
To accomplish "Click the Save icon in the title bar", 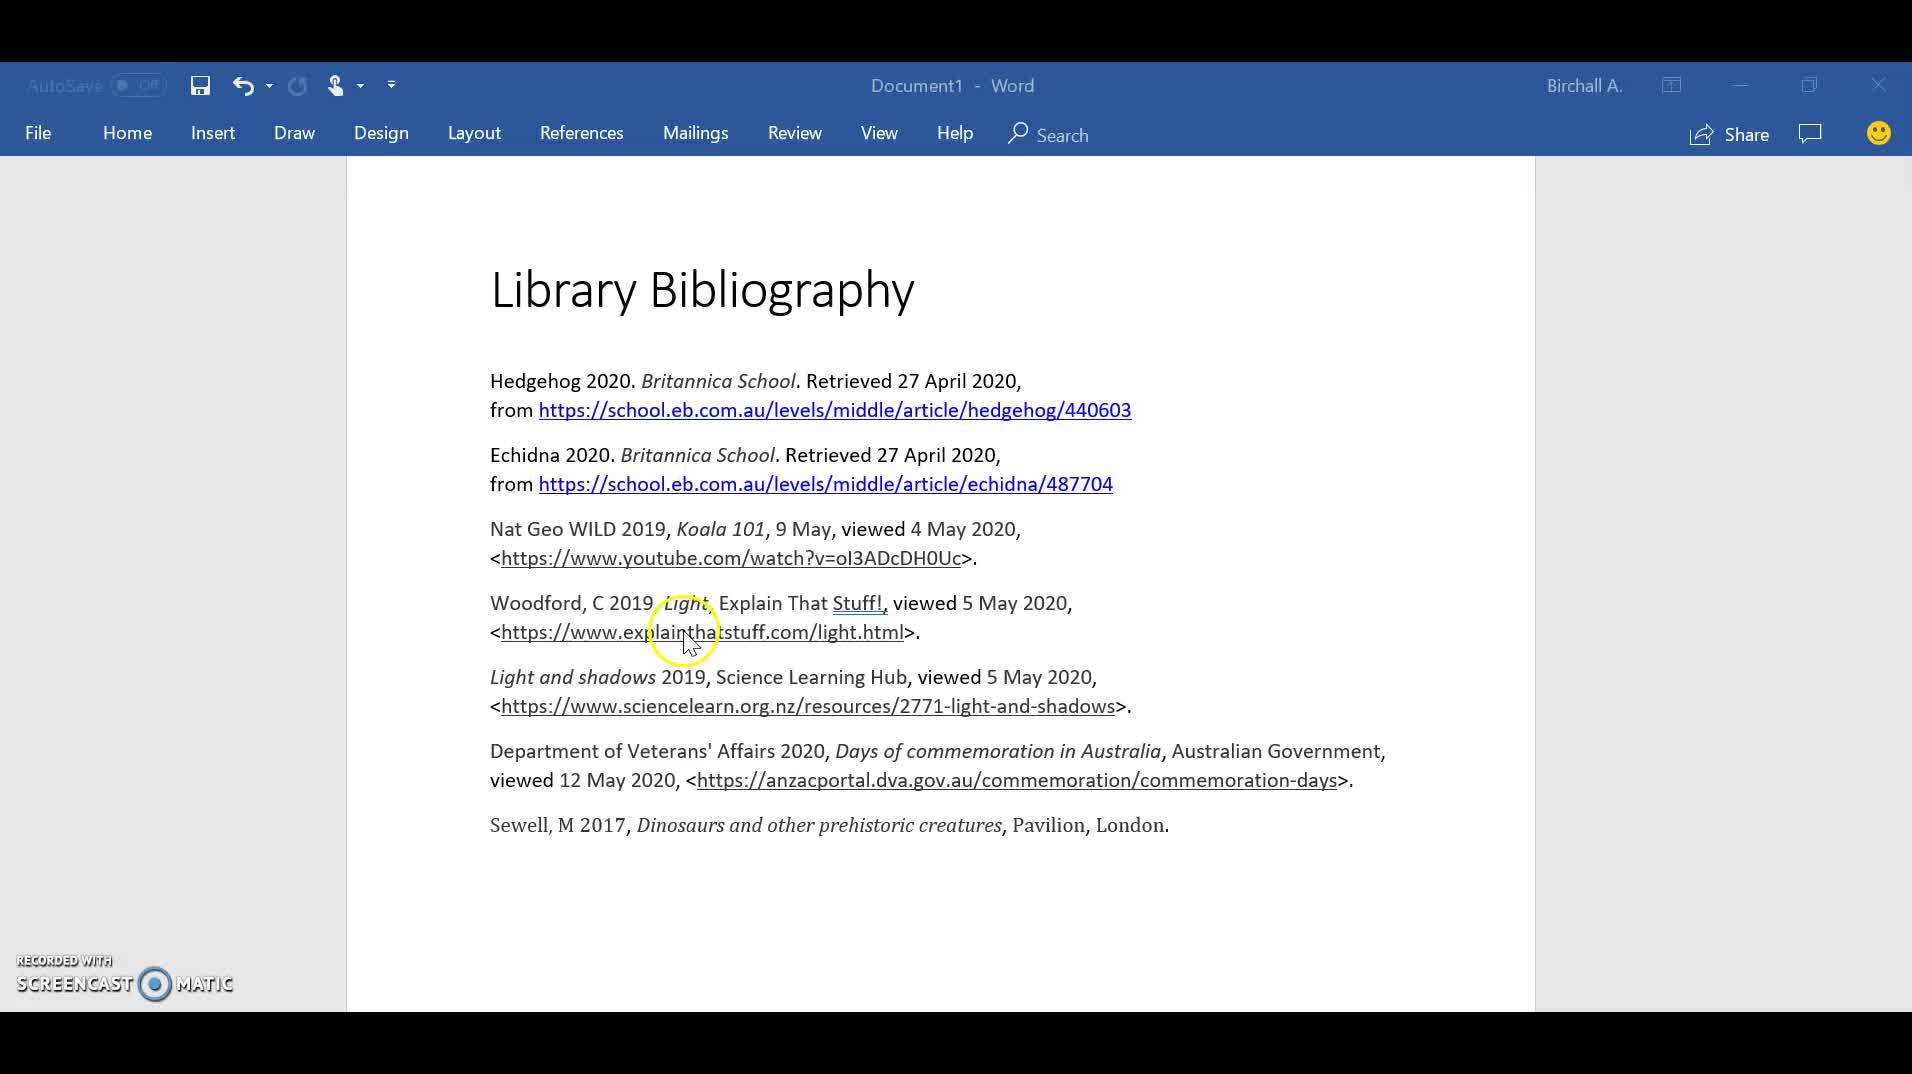I will tap(200, 86).
